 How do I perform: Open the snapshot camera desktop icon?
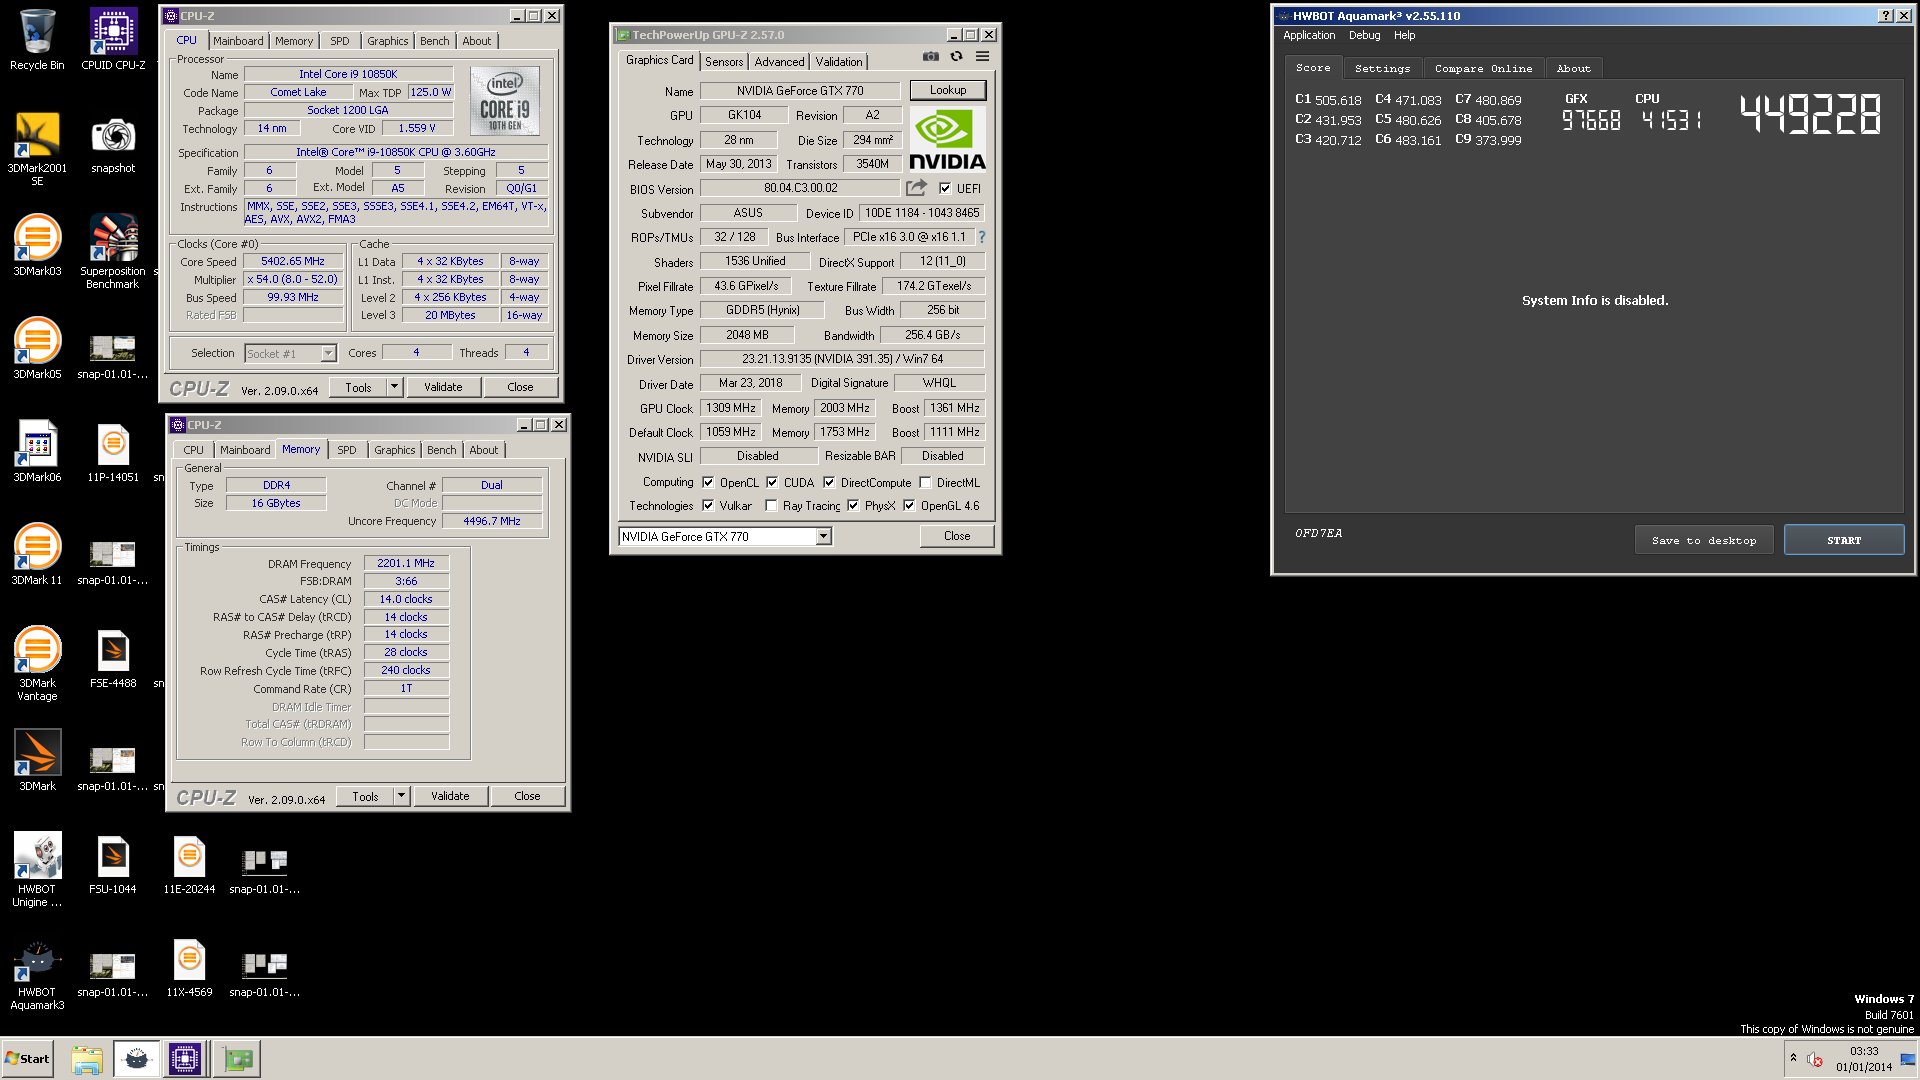click(x=113, y=143)
